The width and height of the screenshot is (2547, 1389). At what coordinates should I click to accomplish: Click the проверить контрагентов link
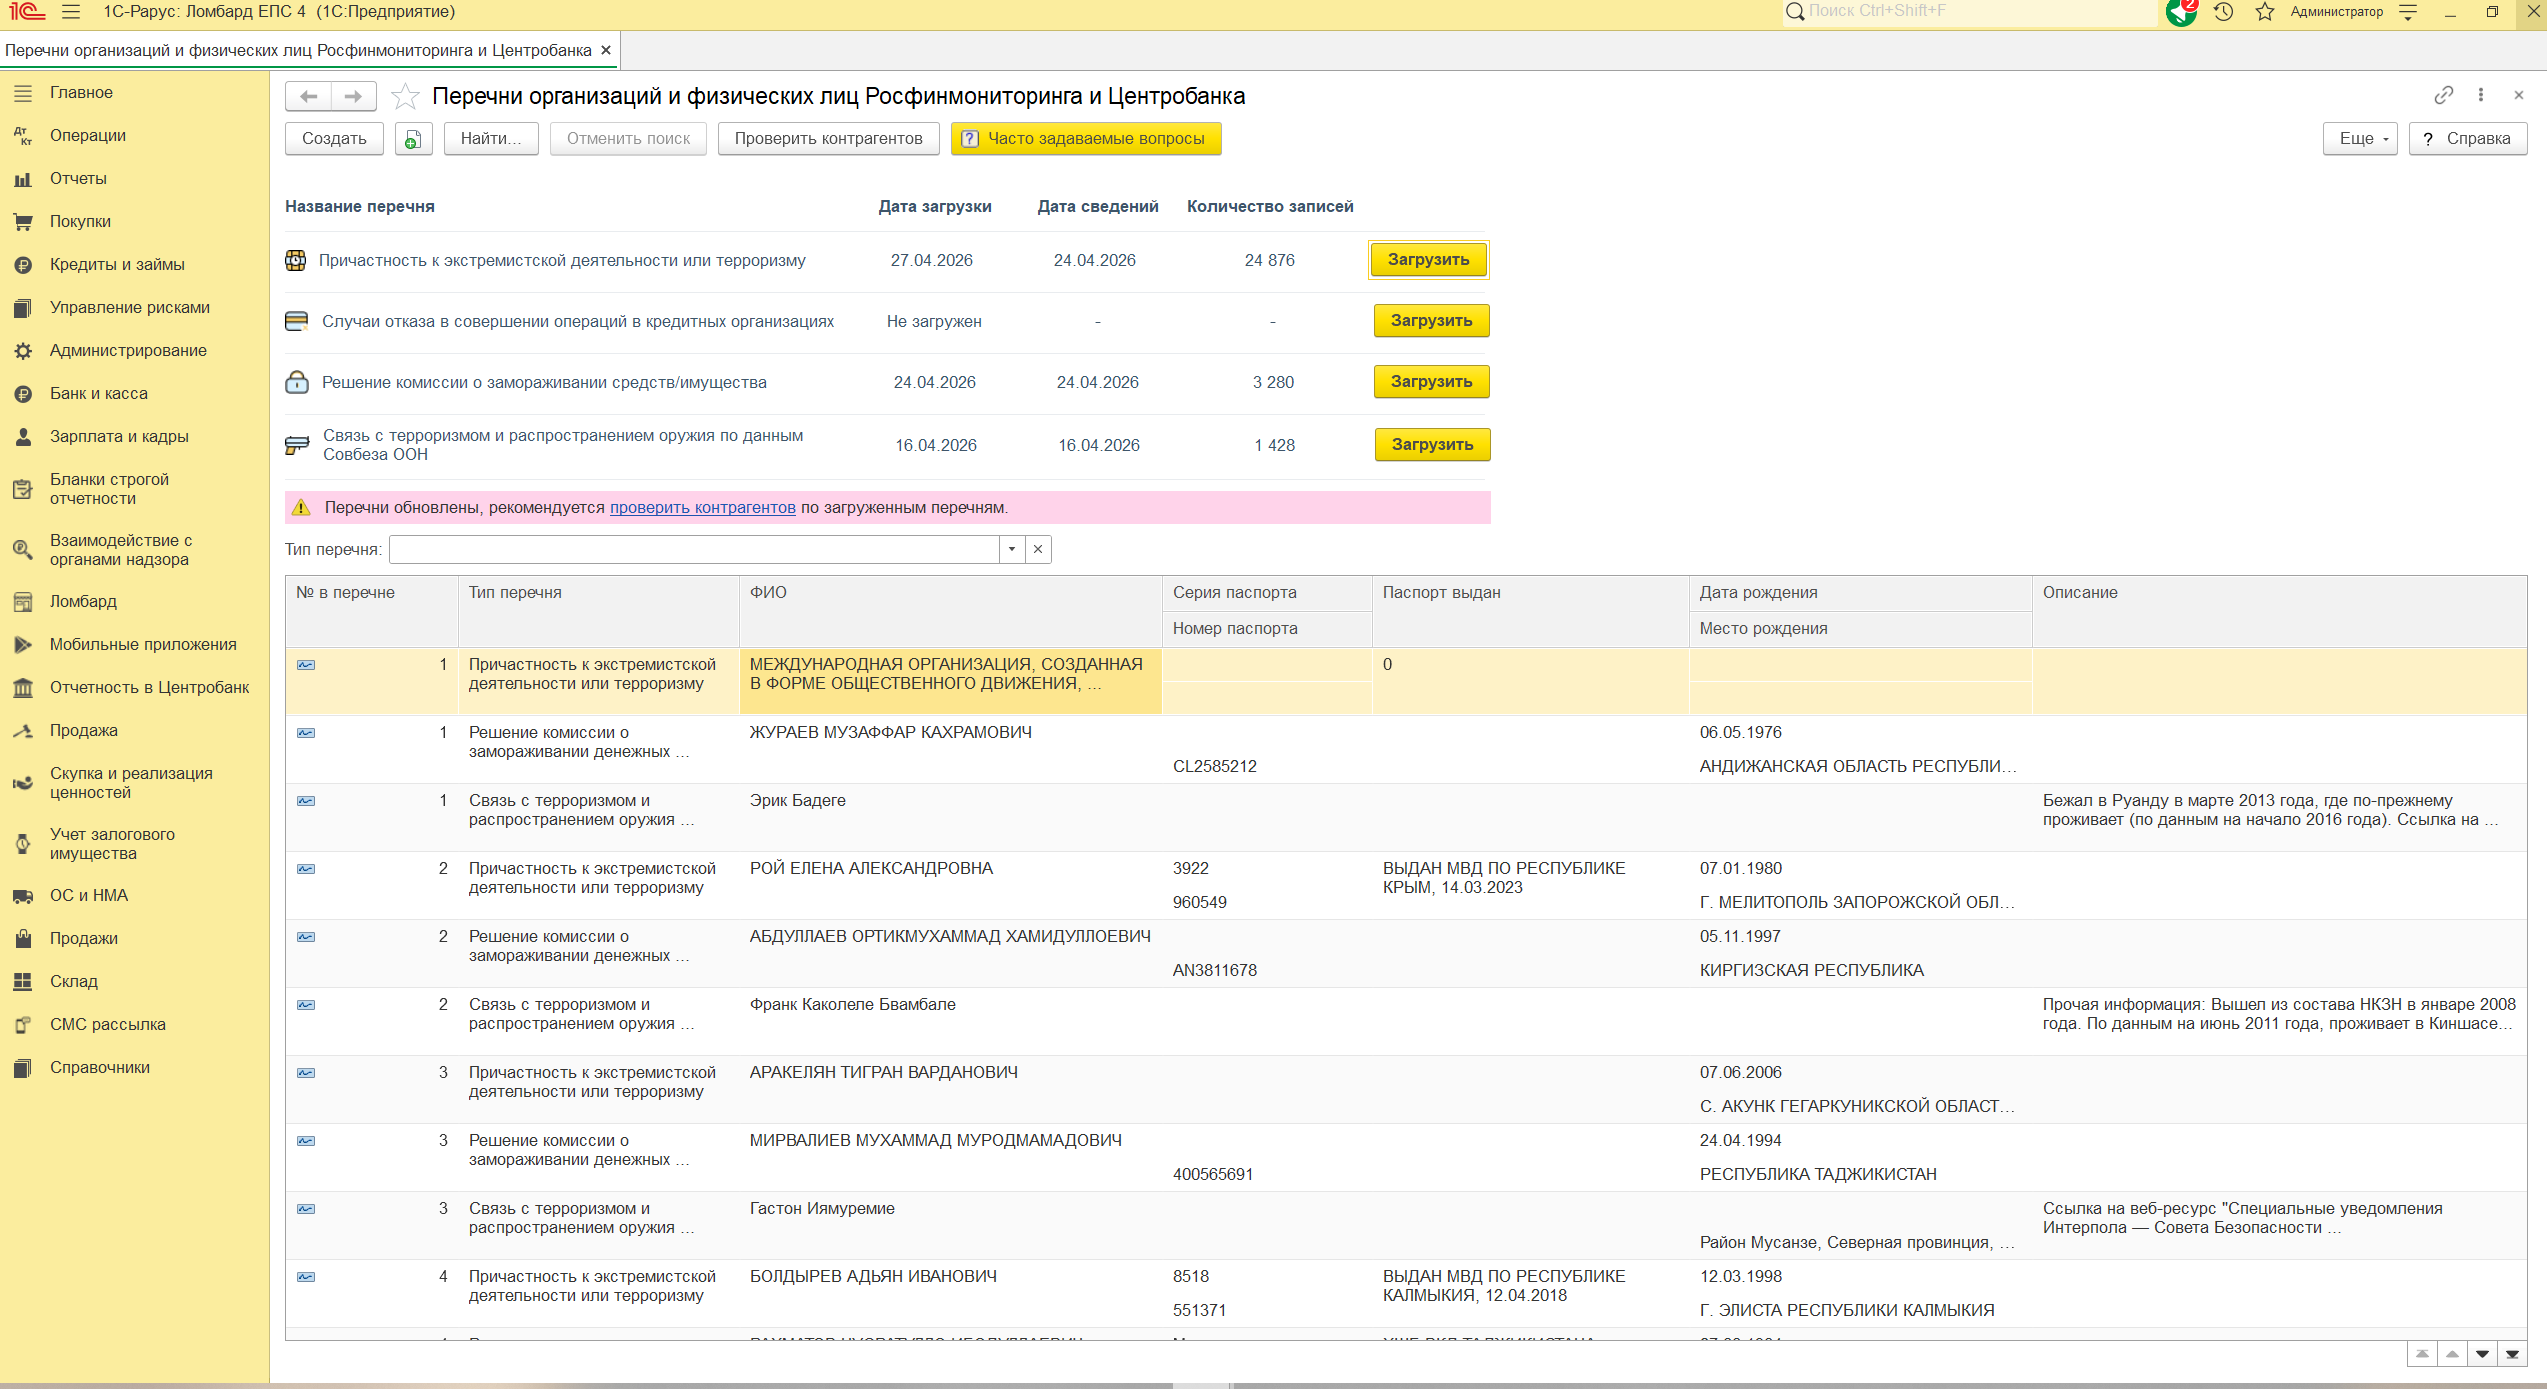702,507
